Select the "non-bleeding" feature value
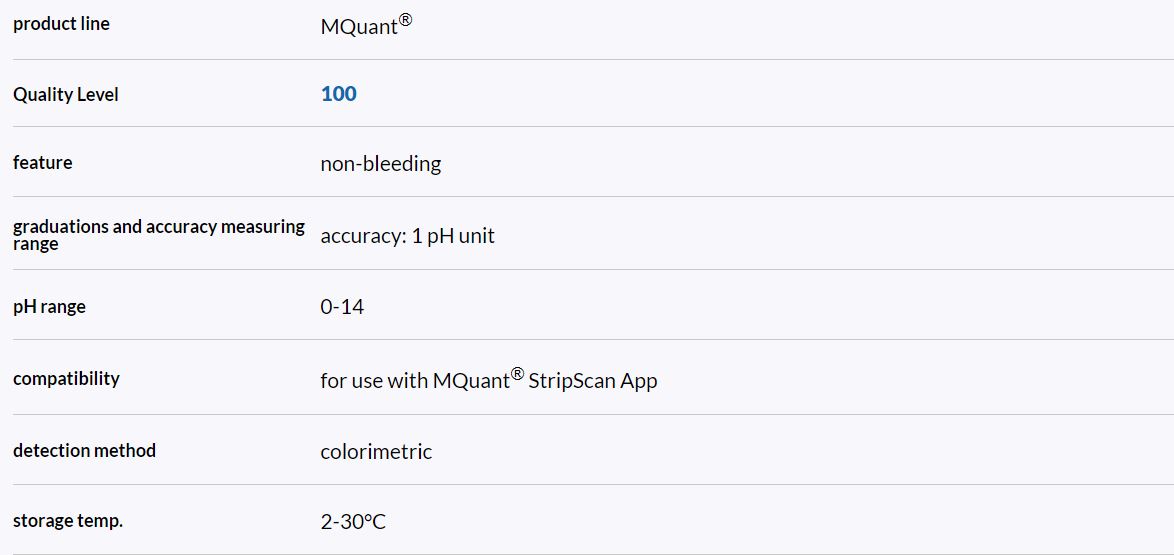This screenshot has width=1174, height=555. point(380,164)
